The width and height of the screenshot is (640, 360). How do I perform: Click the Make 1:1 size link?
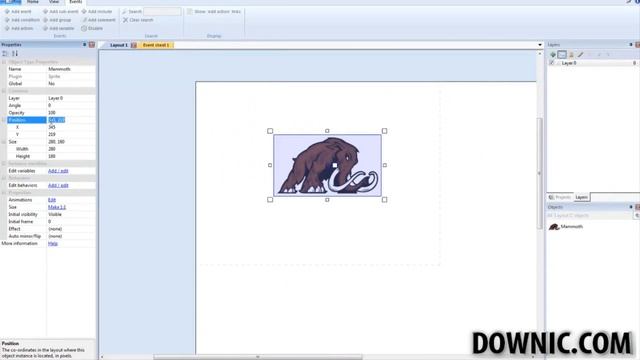click(57, 207)
